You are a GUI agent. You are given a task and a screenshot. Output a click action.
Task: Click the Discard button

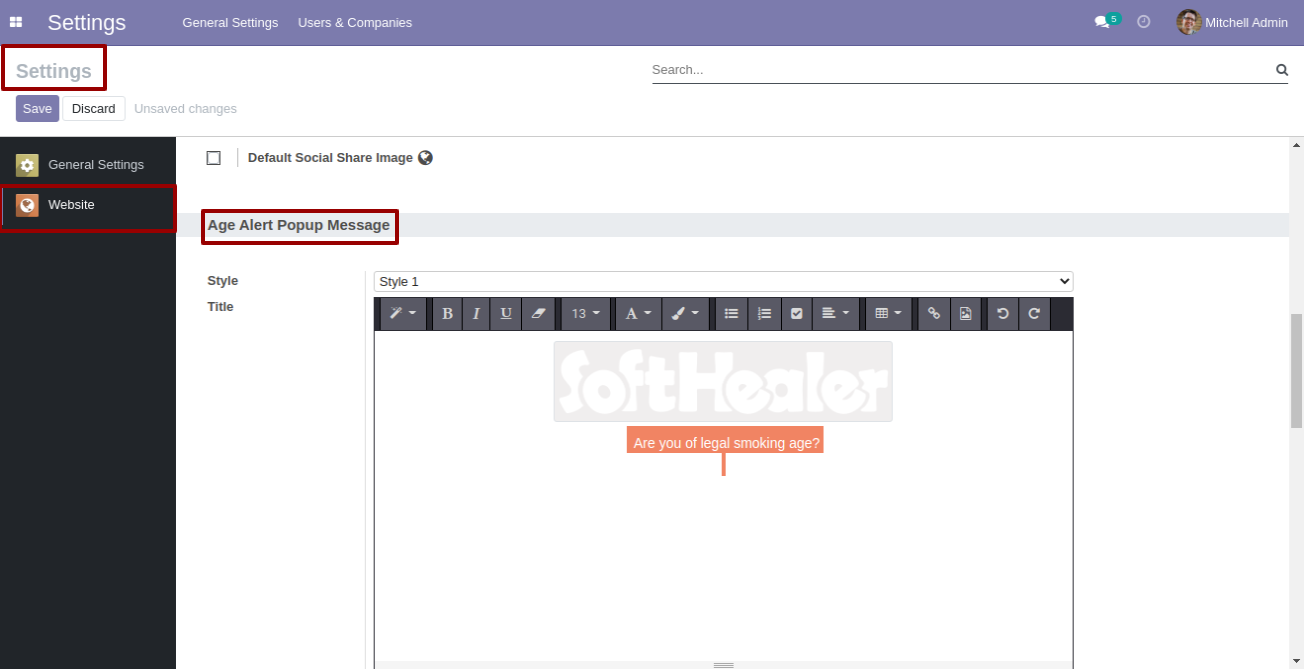[94, 108]
